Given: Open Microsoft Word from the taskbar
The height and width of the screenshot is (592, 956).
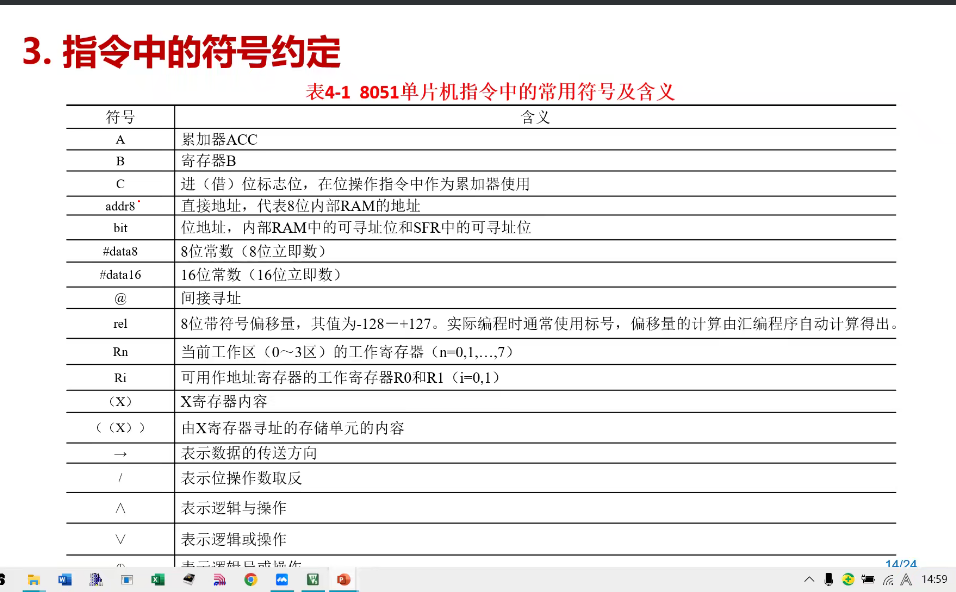Looking at the screenshot, I should tap(65, 580).
